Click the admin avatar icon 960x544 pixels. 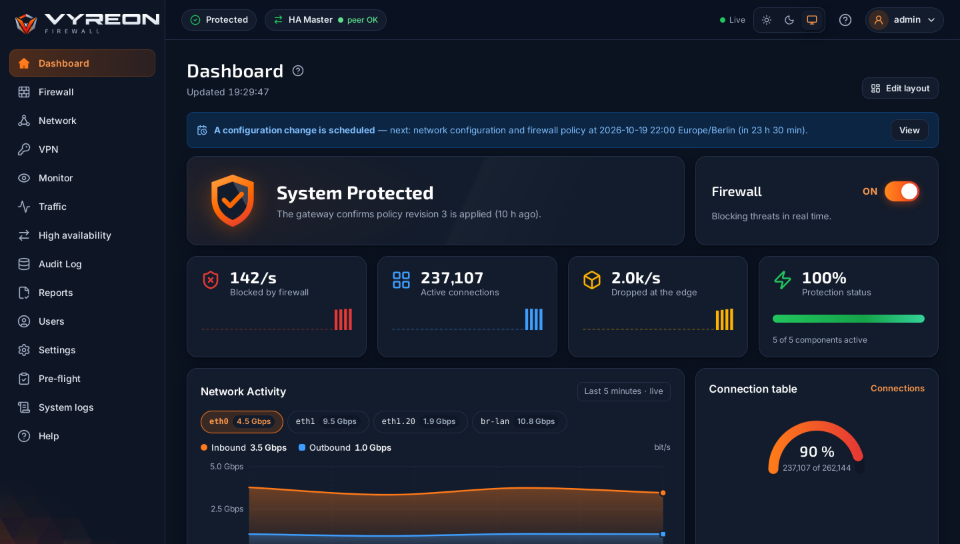click(x=879, y=20)
